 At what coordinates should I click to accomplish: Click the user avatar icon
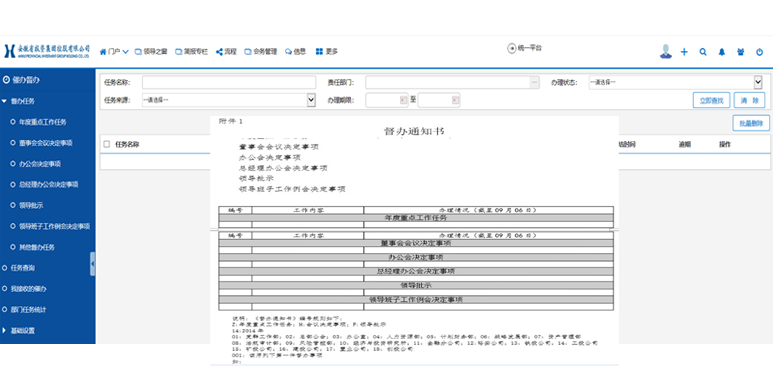point(666,51)
